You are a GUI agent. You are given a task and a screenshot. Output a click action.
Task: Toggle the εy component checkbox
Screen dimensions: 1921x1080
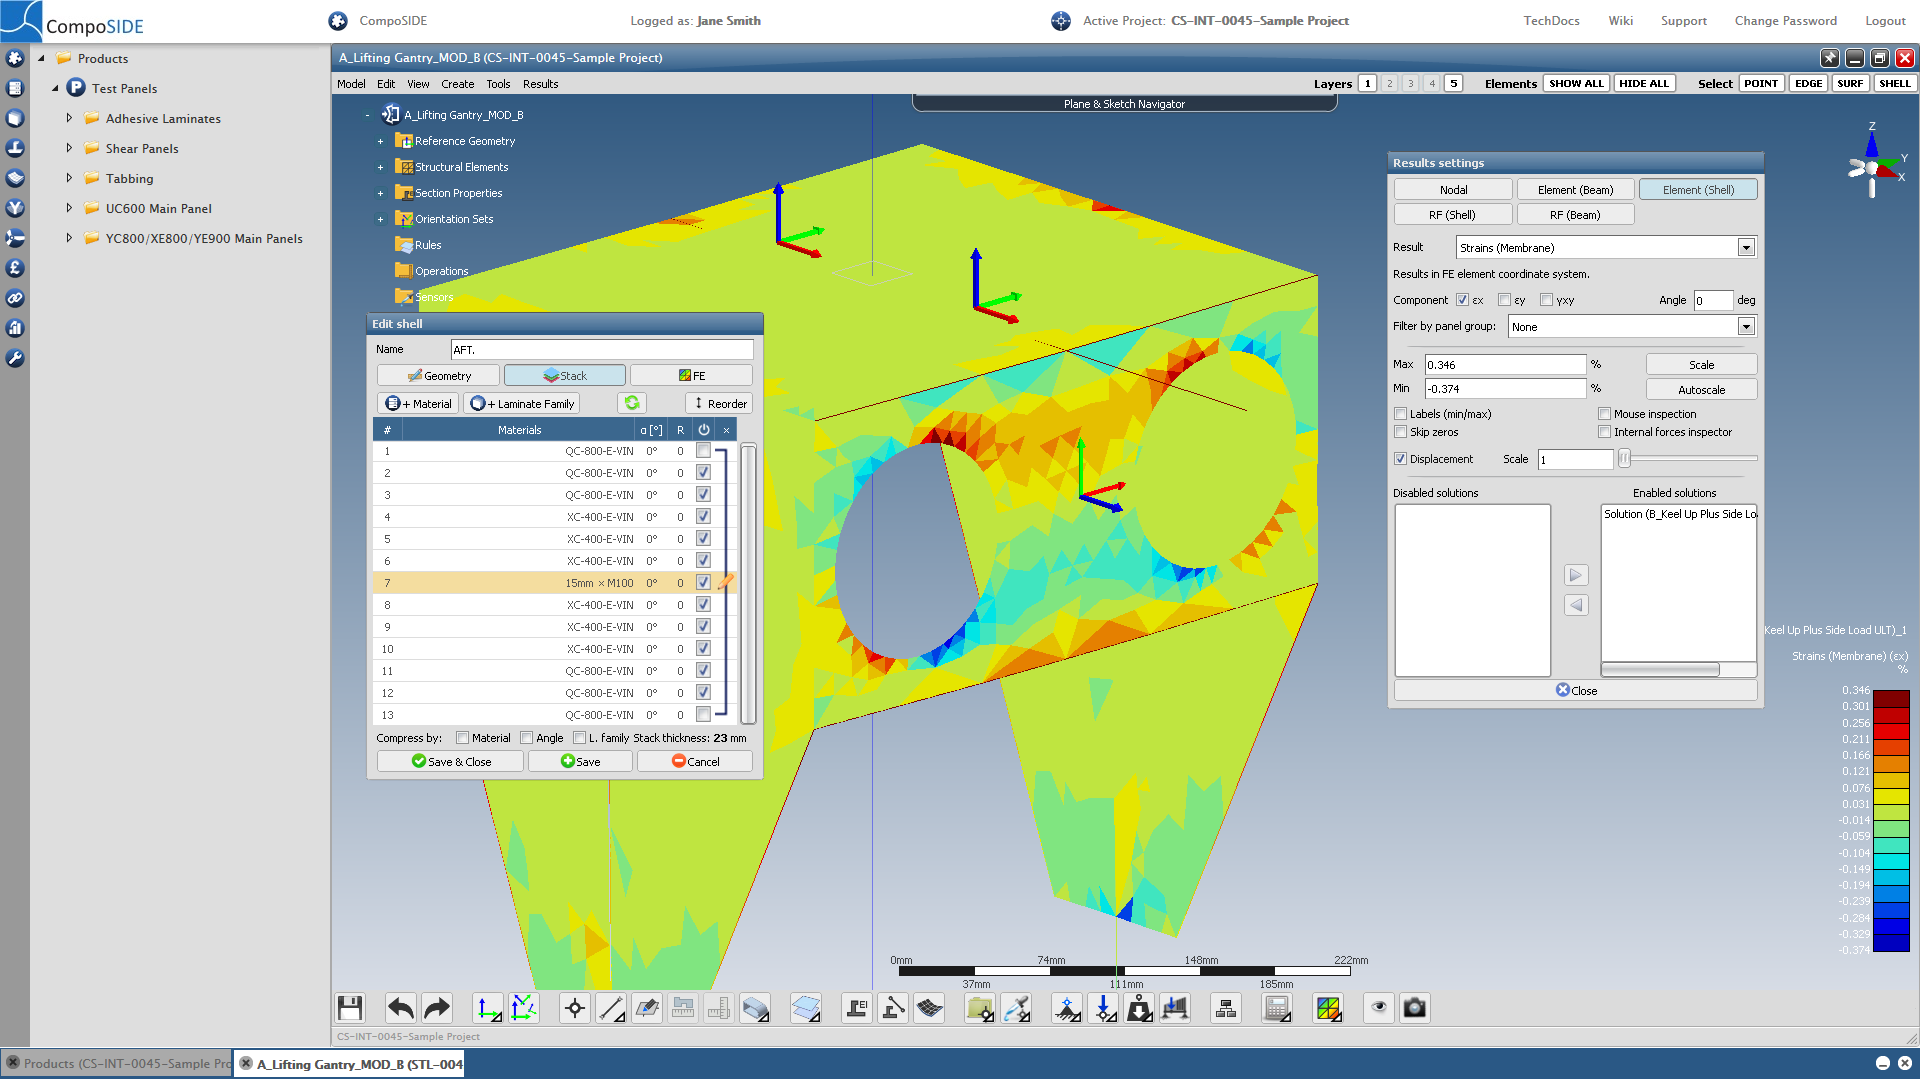click(x=1504, y=300)
